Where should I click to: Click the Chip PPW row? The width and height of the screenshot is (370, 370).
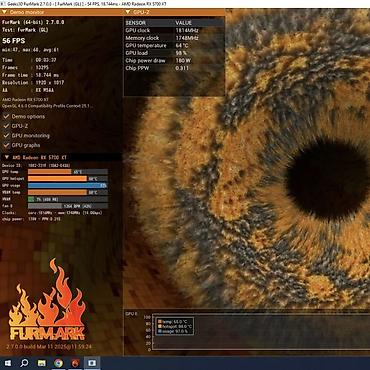(174, 68)
